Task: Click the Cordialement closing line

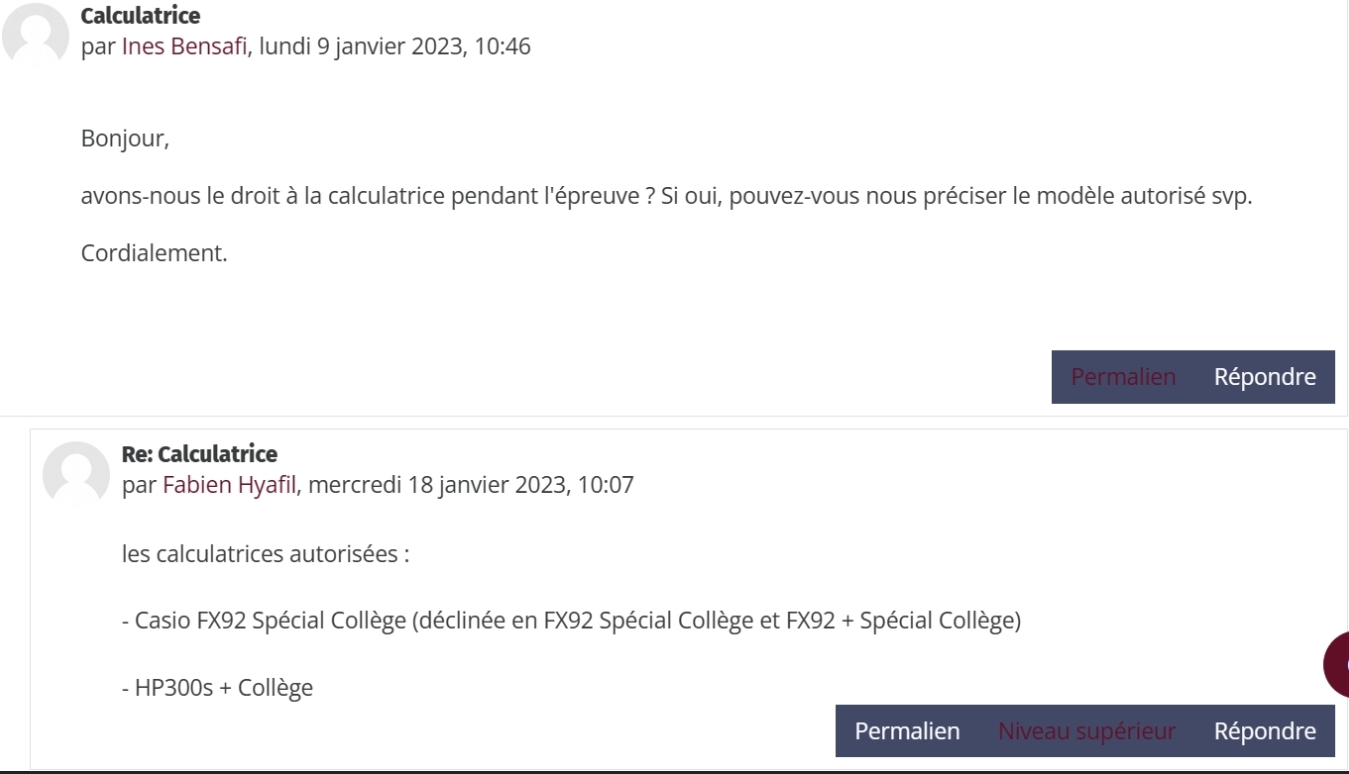Action: (x=154, y=253)
